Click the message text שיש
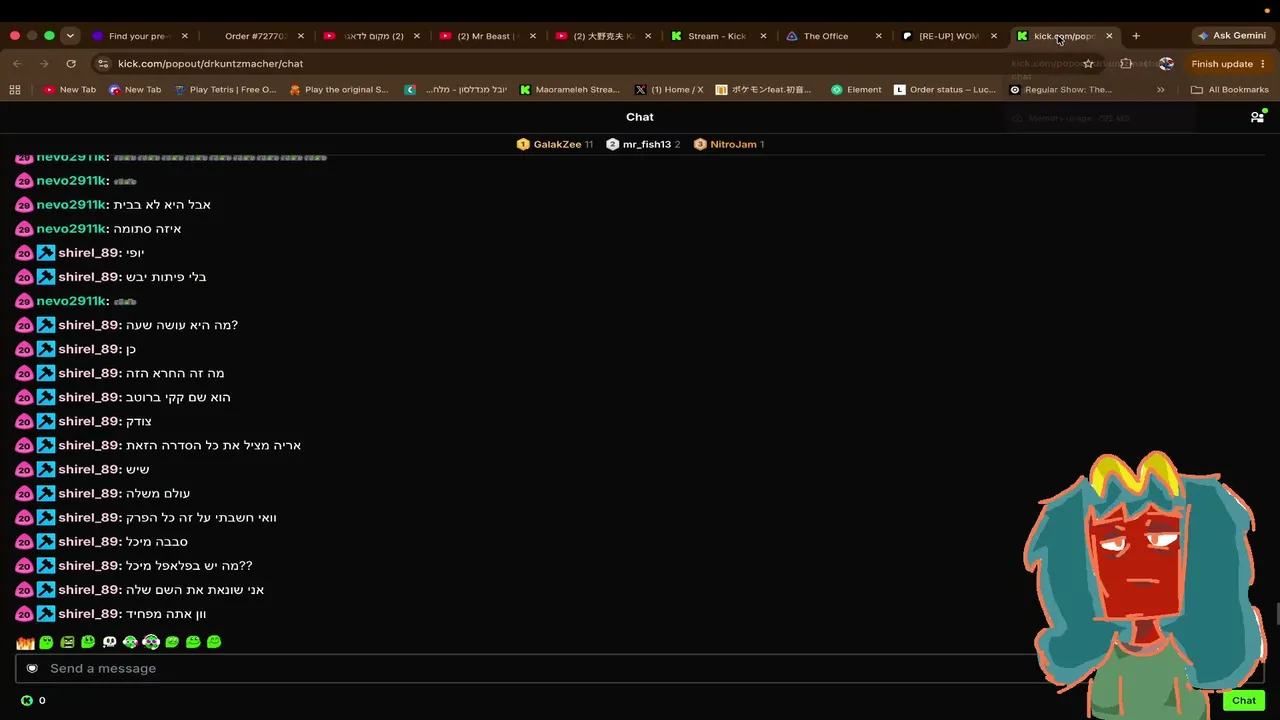 click(x=138, y=469)
